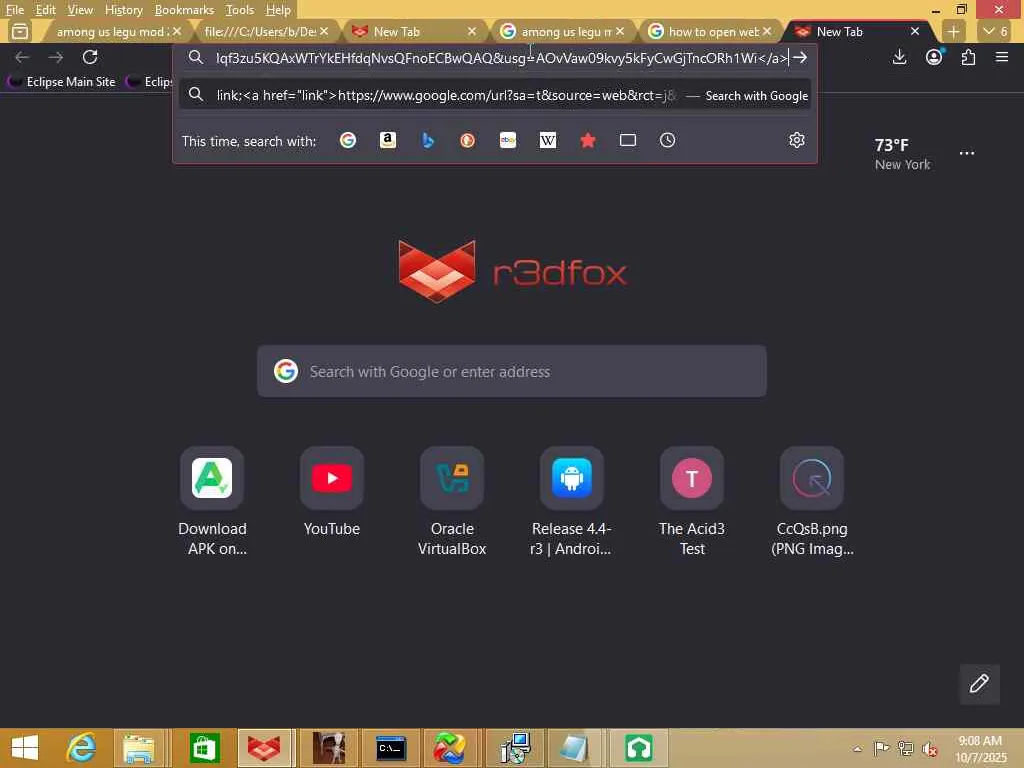Search this time with Google engine icon
1024x768 pixels.
(x=348, y=140)
